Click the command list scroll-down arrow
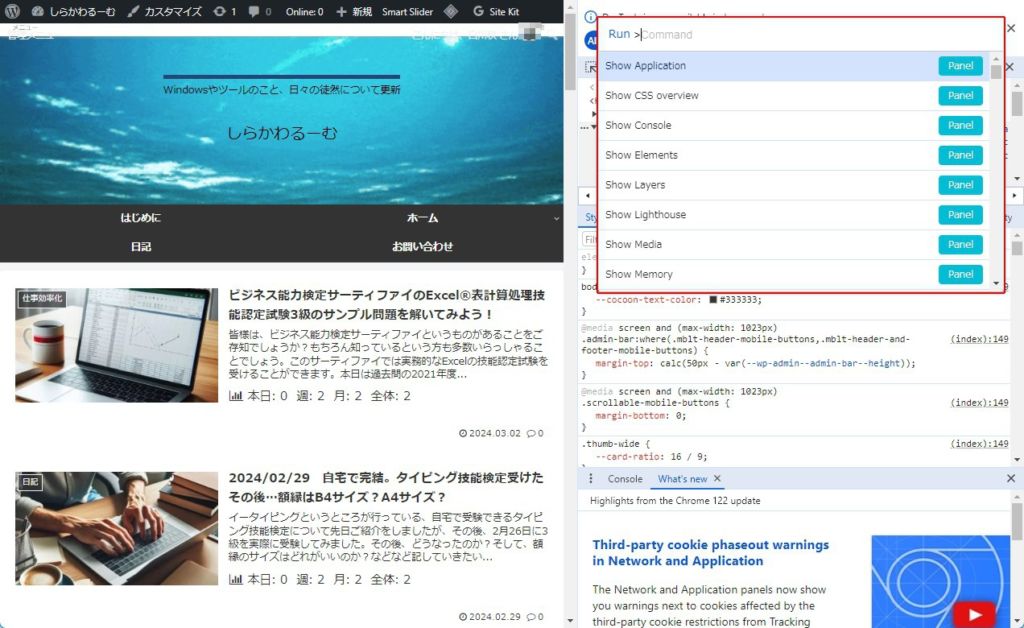 pos(996,283)
